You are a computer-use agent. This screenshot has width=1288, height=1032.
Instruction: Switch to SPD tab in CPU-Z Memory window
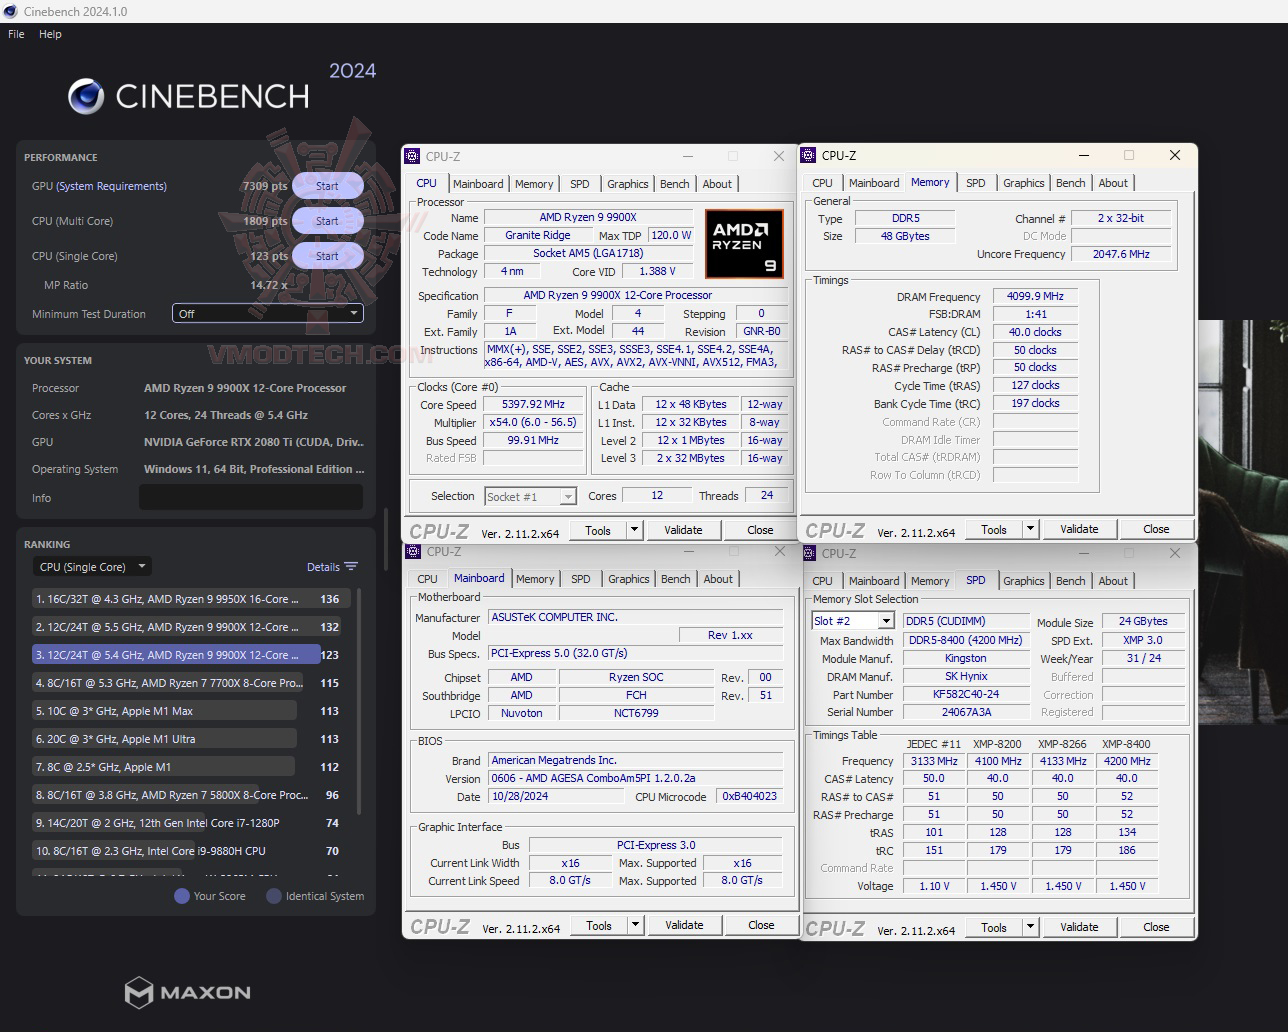point(976,183)
